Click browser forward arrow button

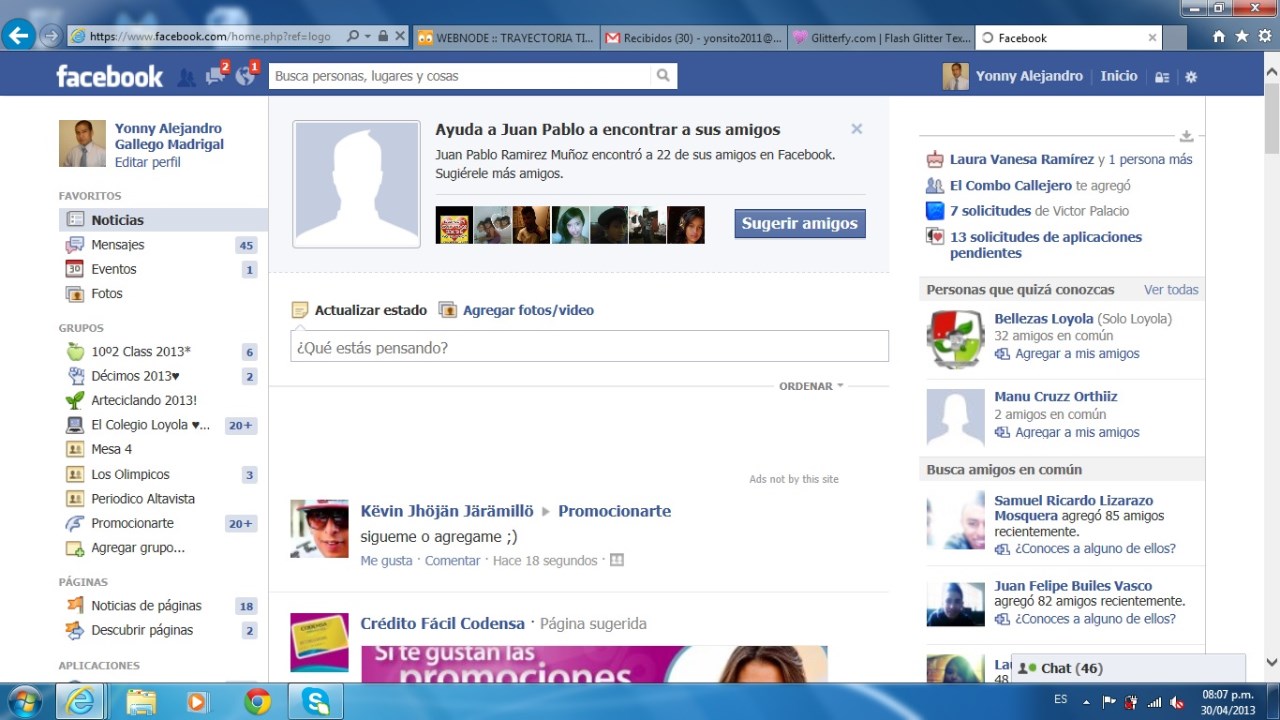pyautogui.click(x=50, y=36)
